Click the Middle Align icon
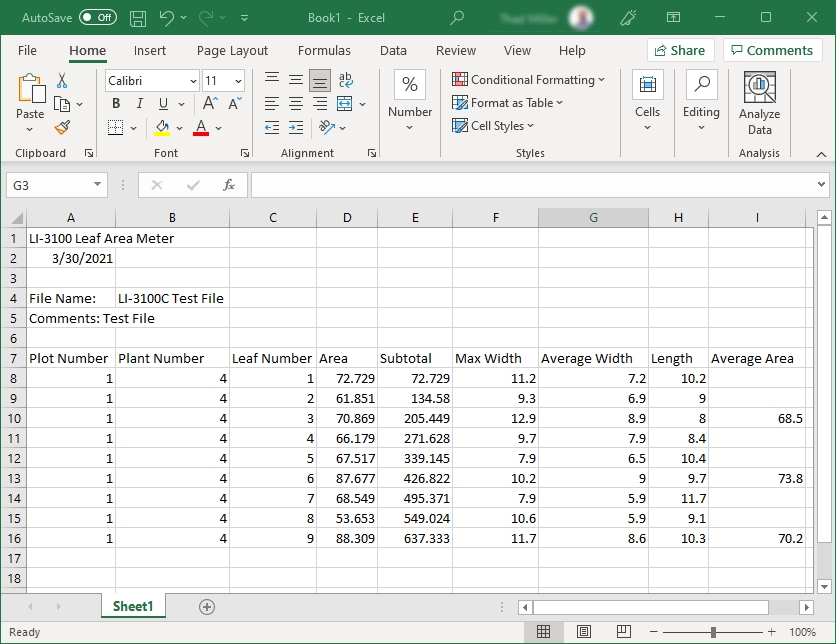 (296, 80)
